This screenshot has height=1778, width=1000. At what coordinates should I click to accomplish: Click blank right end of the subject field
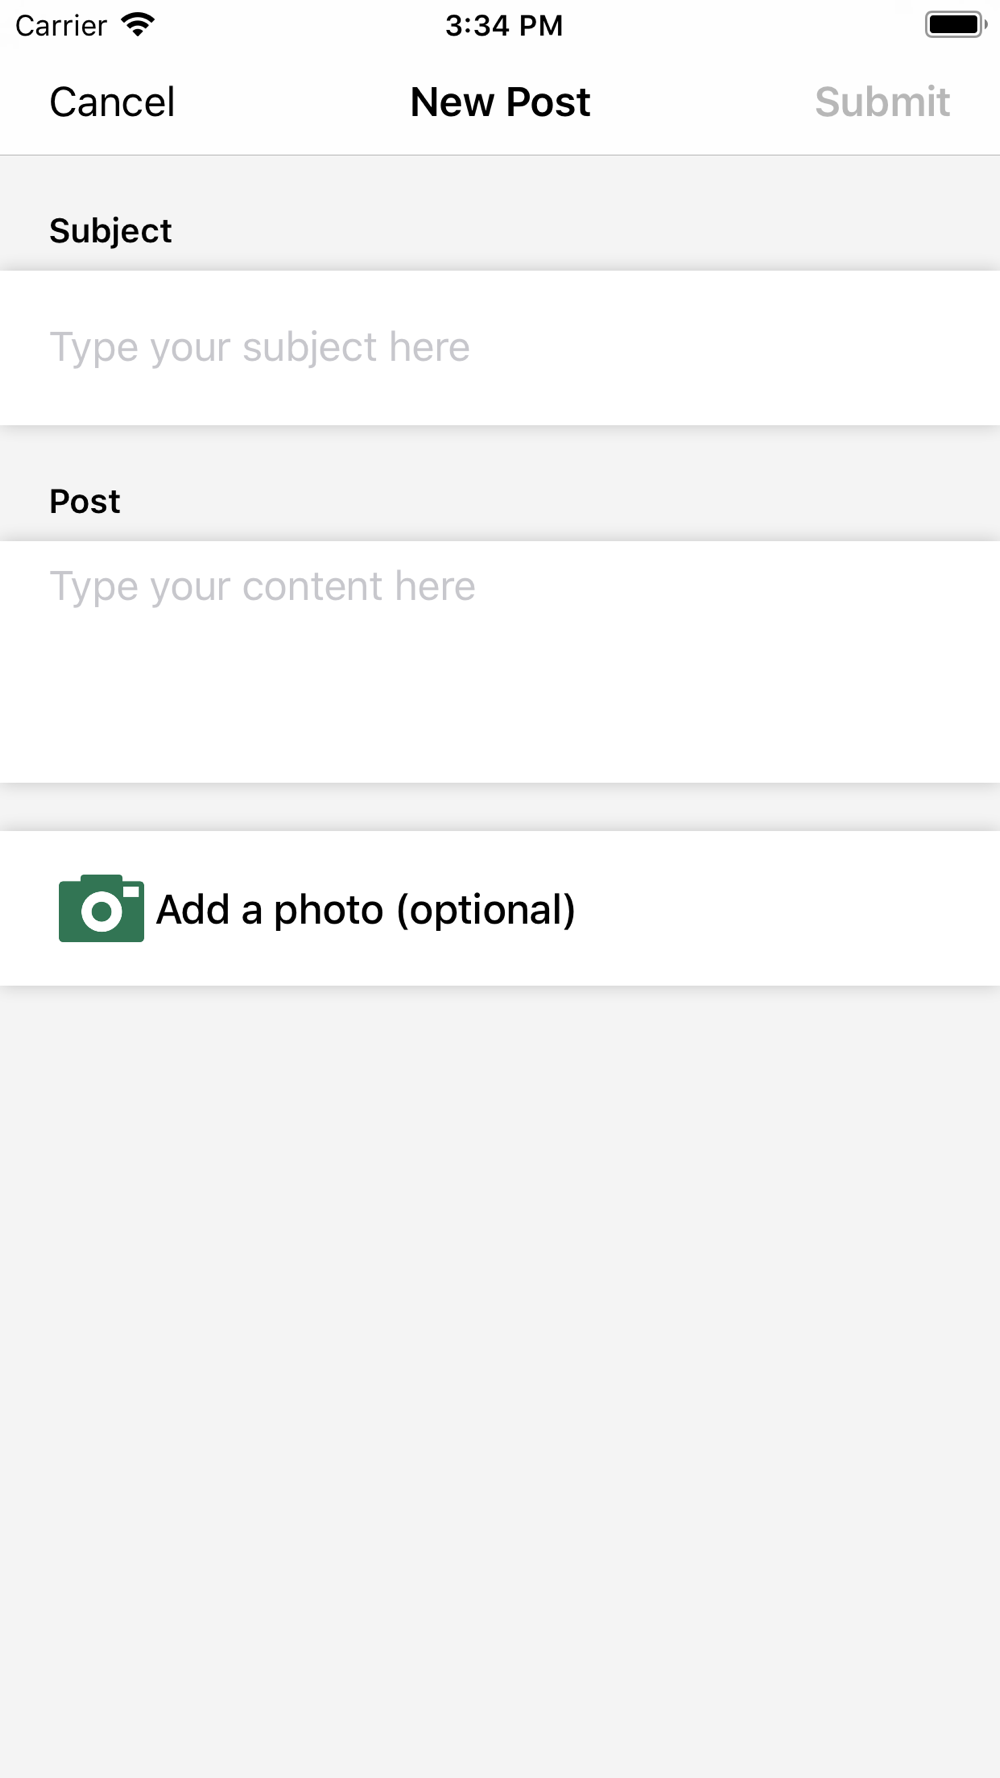[850, 347]
